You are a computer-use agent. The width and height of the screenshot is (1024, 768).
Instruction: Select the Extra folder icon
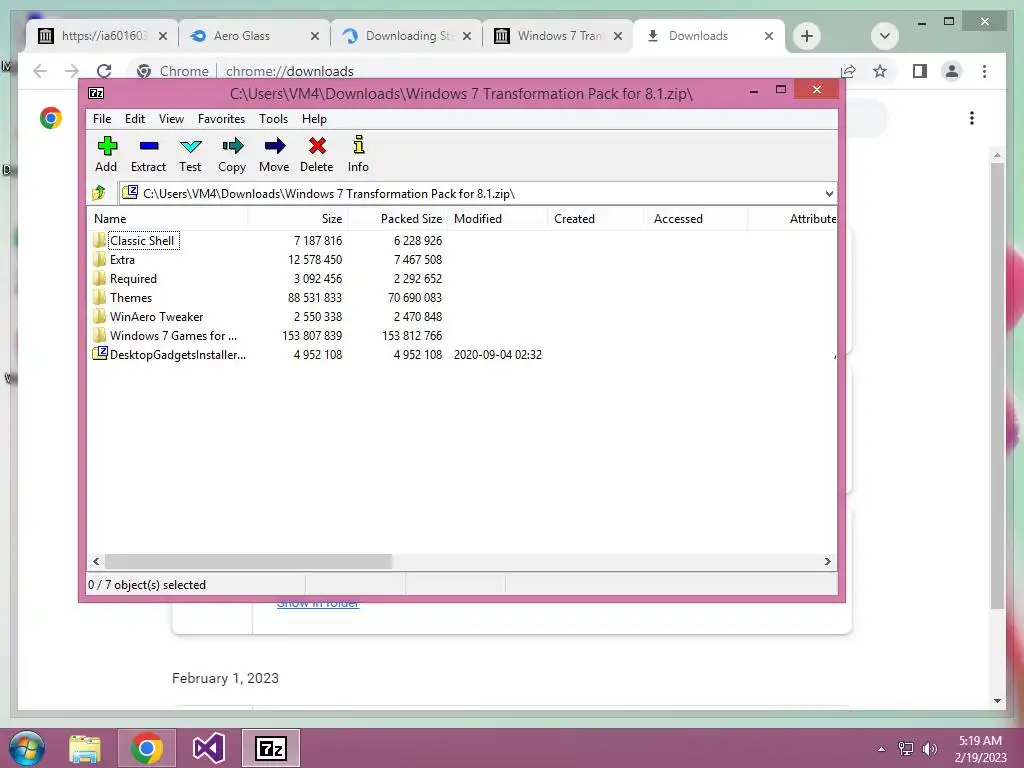[x=99, y=259]
